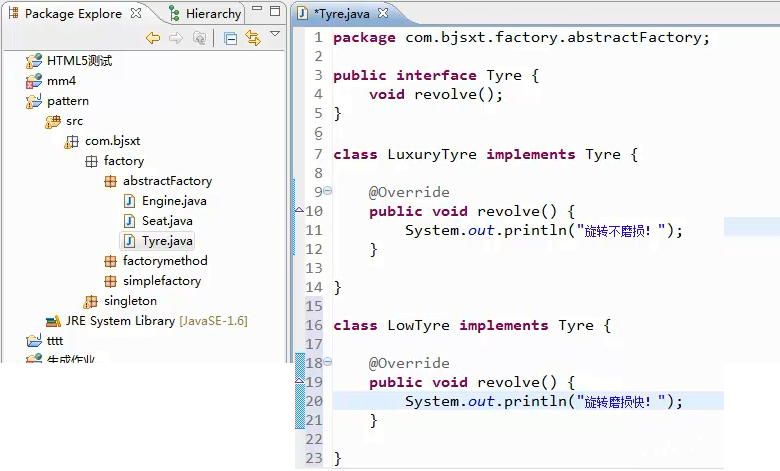780x471 pixels.
Task: Collapse the code fold at line 9
Action: tap(328, 192)
